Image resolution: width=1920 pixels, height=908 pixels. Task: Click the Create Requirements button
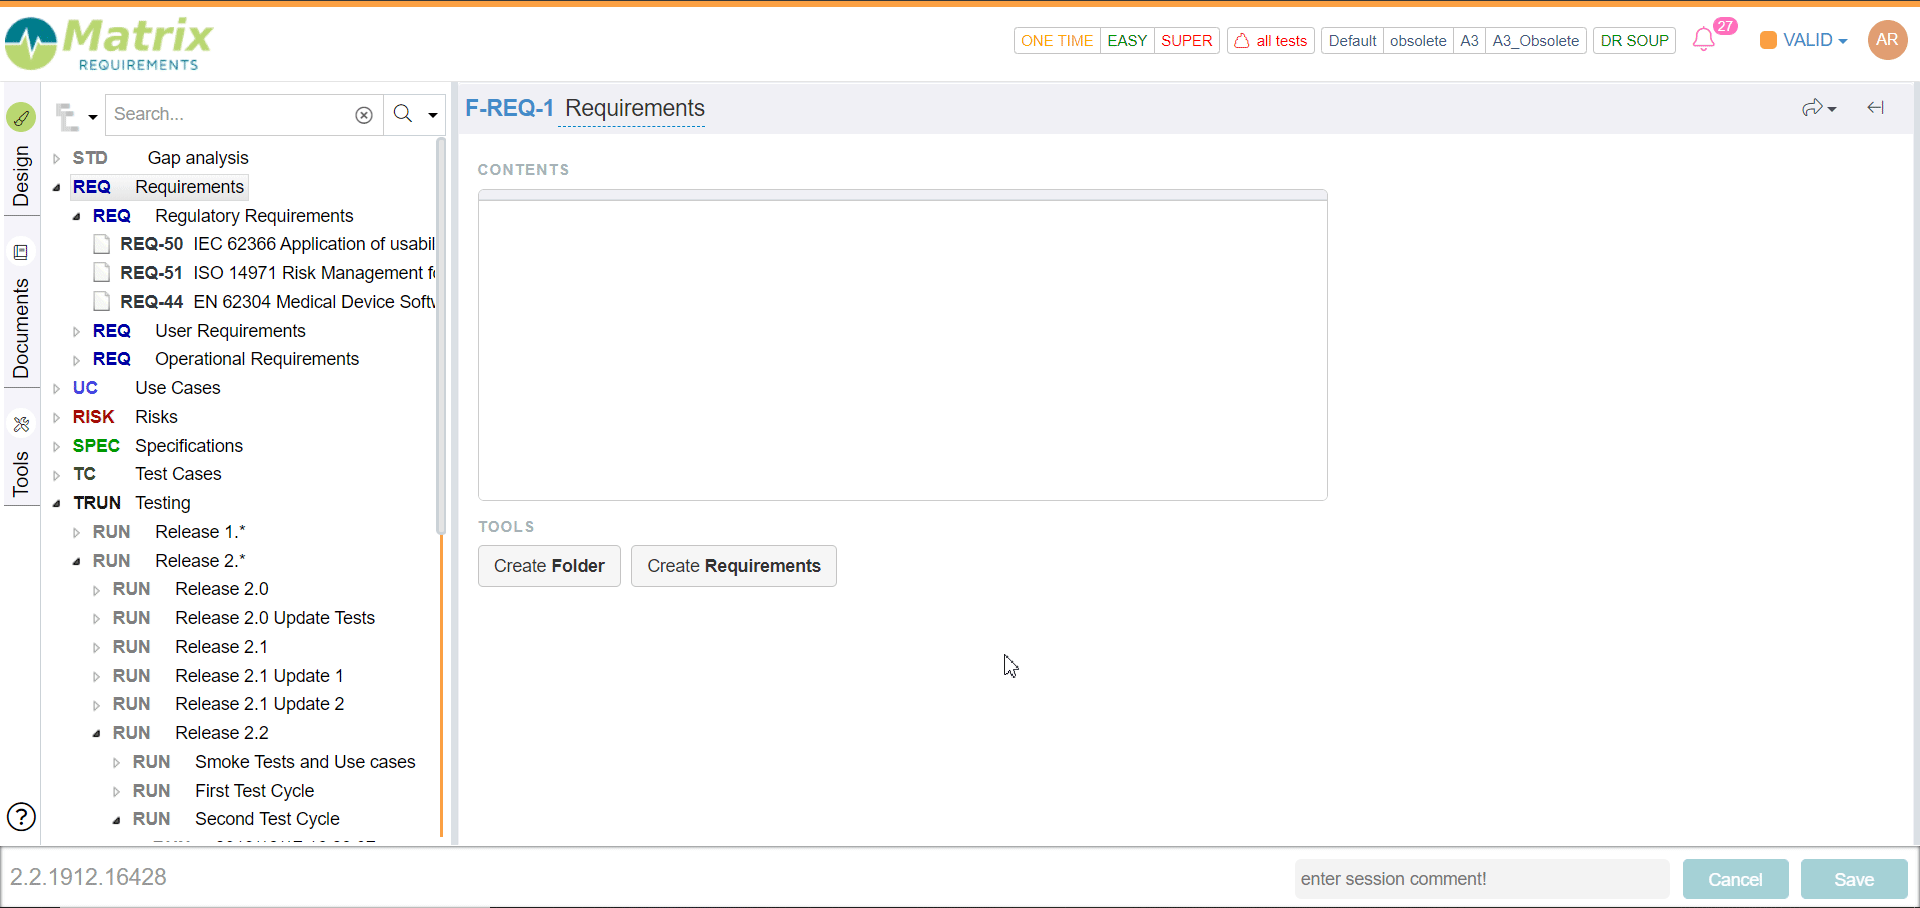(733, 566)
